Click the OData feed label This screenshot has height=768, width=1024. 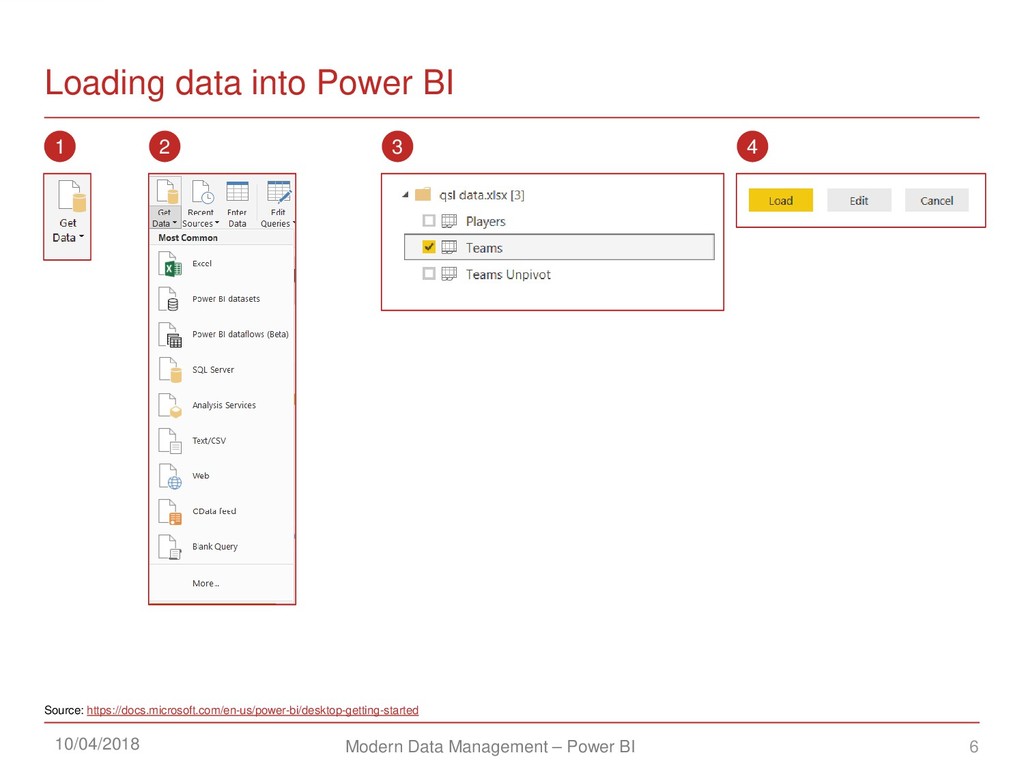tap(214, 511)
